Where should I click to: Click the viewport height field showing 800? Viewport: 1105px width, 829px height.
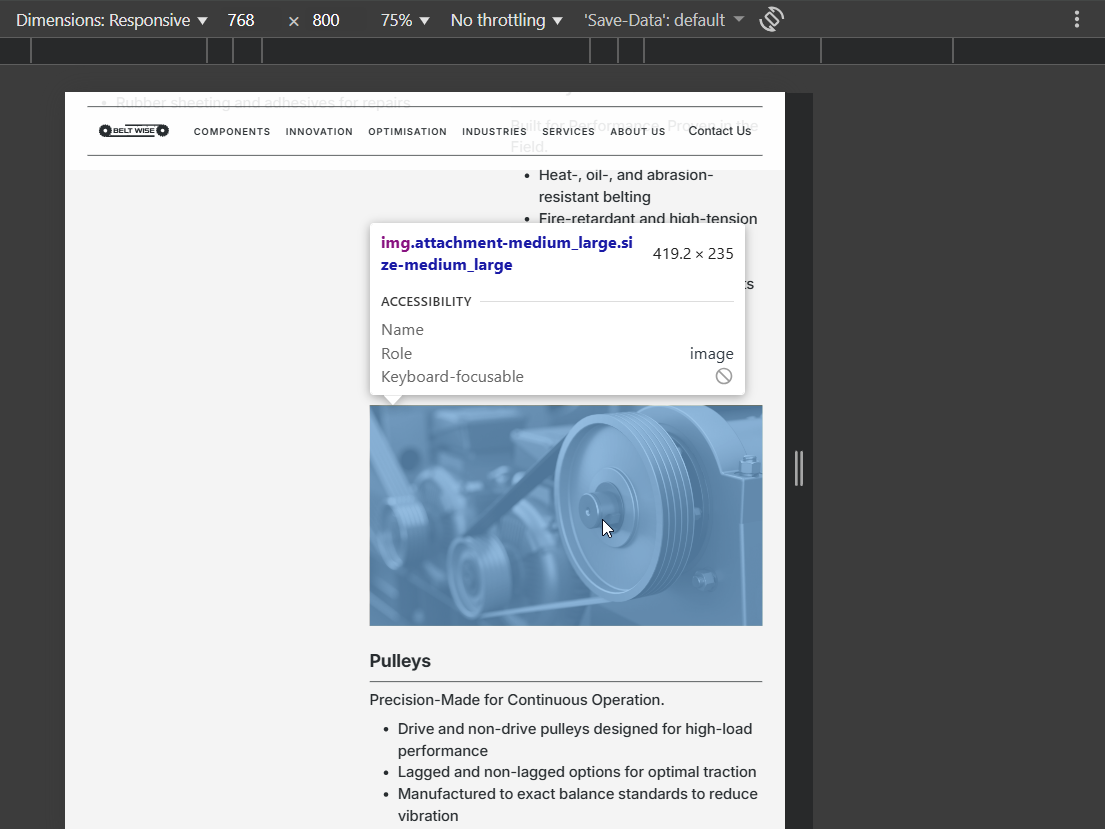[326, 20]
